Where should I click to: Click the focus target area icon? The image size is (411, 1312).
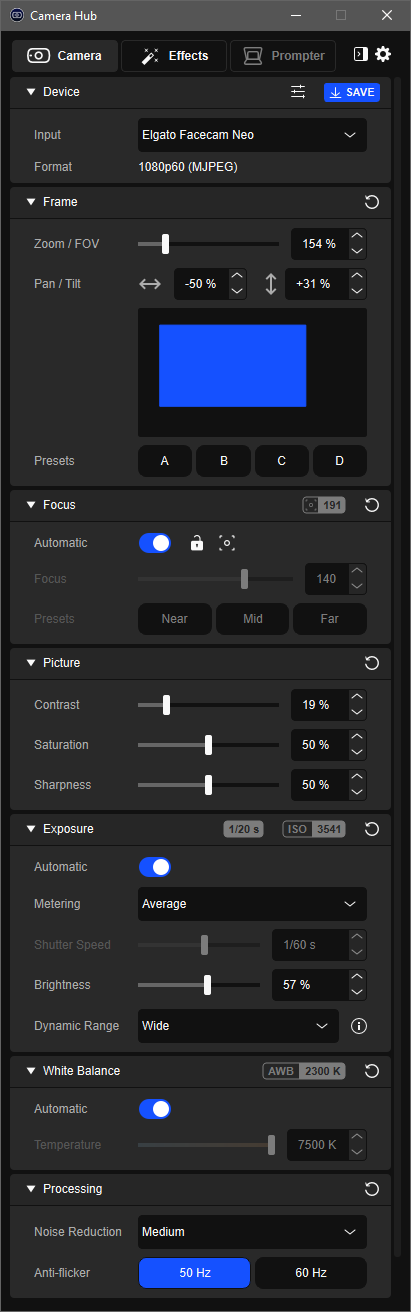pyautogui.click(x=227, y=543)
